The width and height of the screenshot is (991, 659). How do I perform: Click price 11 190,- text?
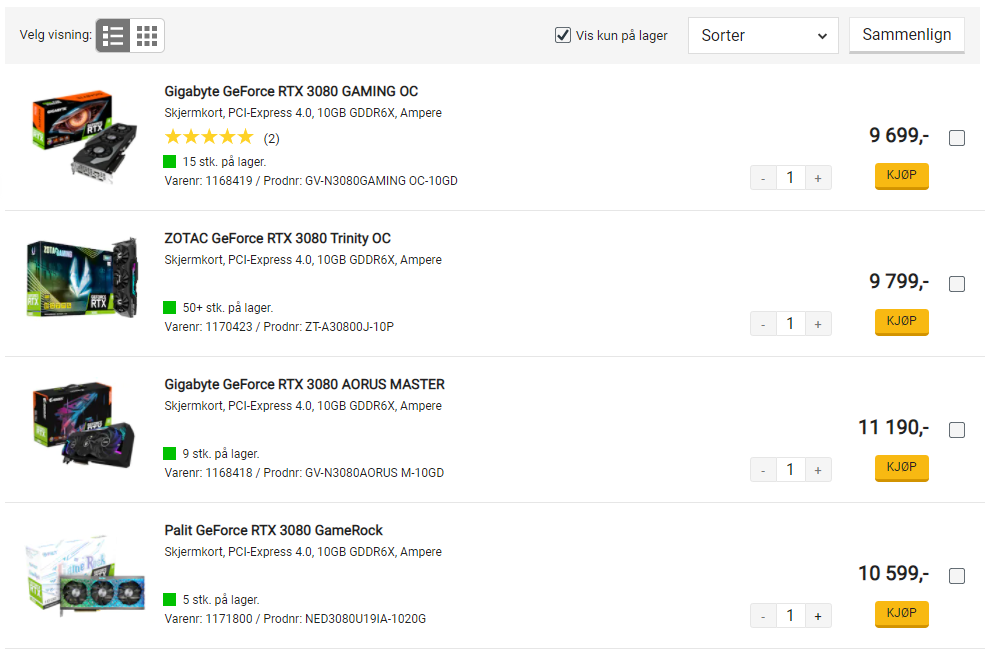coord(894,428)
